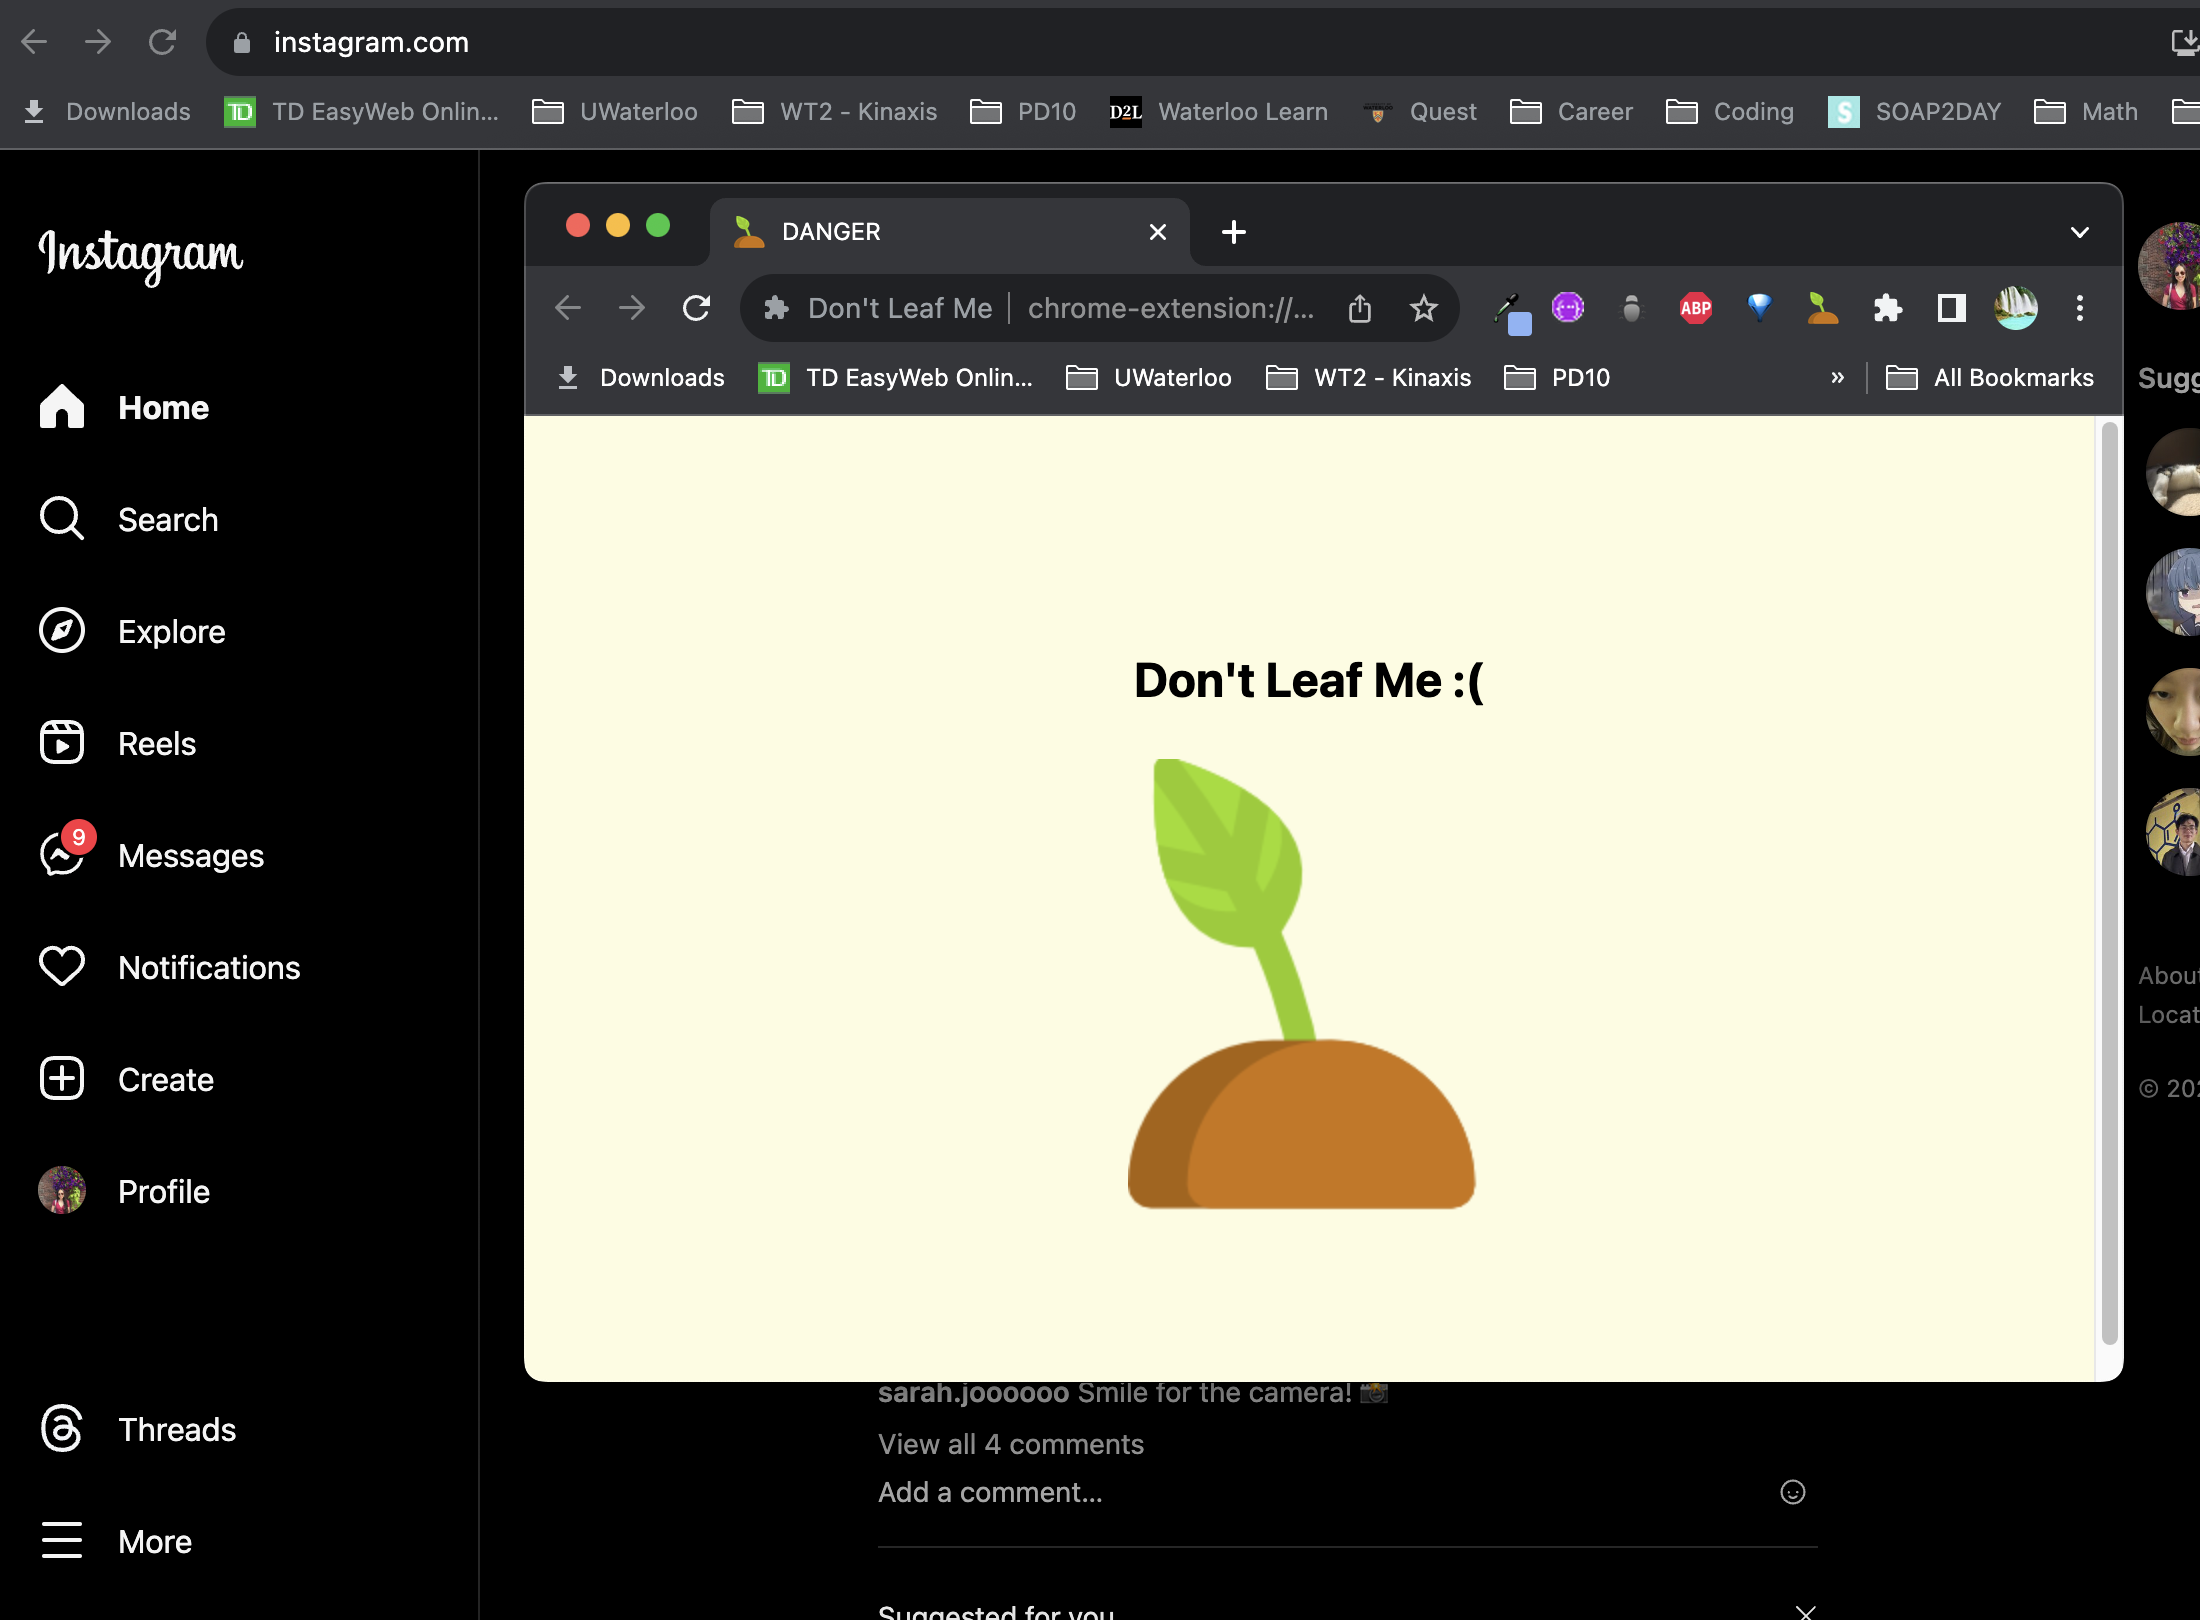Click View all 4 comments link
The height and width of the screenshot is (1620, 2200).
tap(1010, 1444)
